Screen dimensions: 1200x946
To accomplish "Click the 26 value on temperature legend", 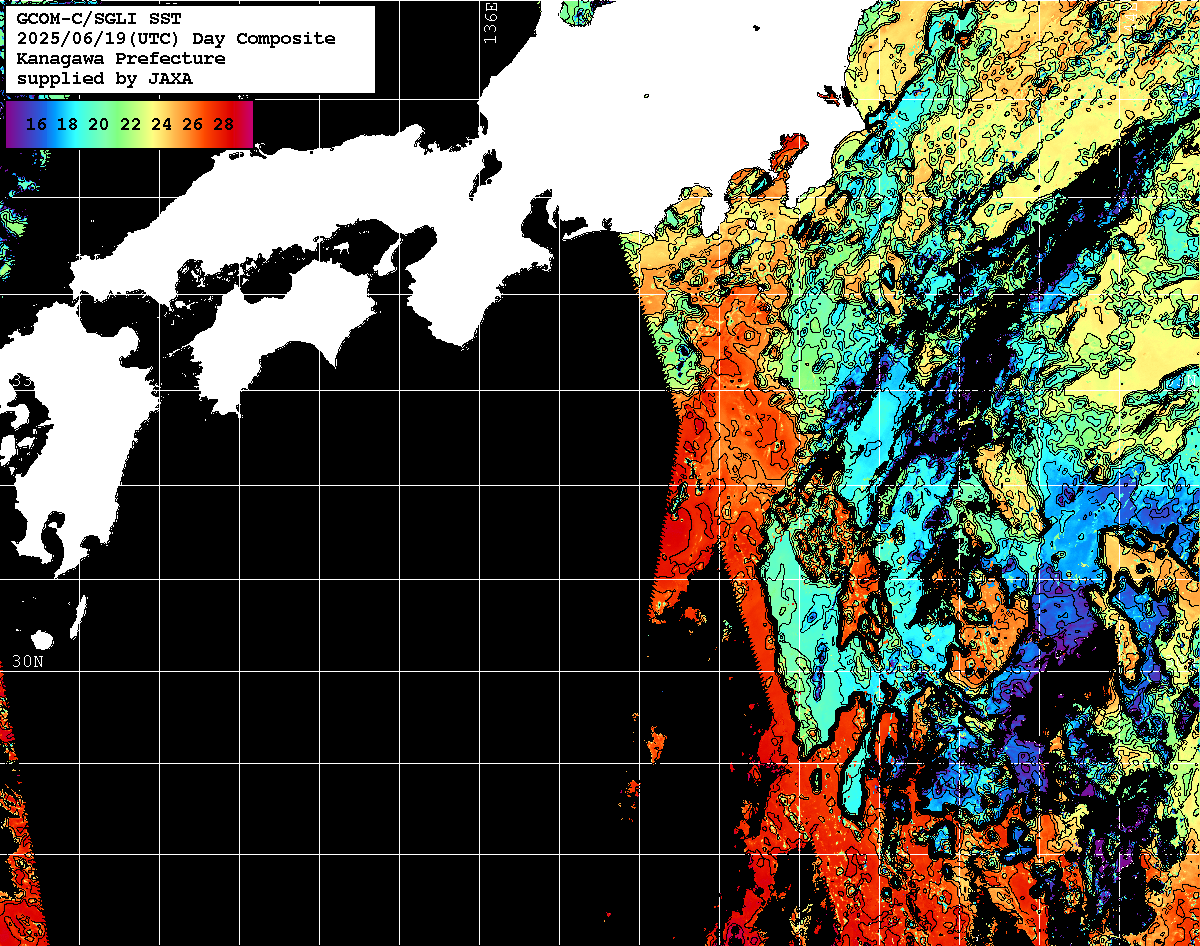I will point(192,125).
